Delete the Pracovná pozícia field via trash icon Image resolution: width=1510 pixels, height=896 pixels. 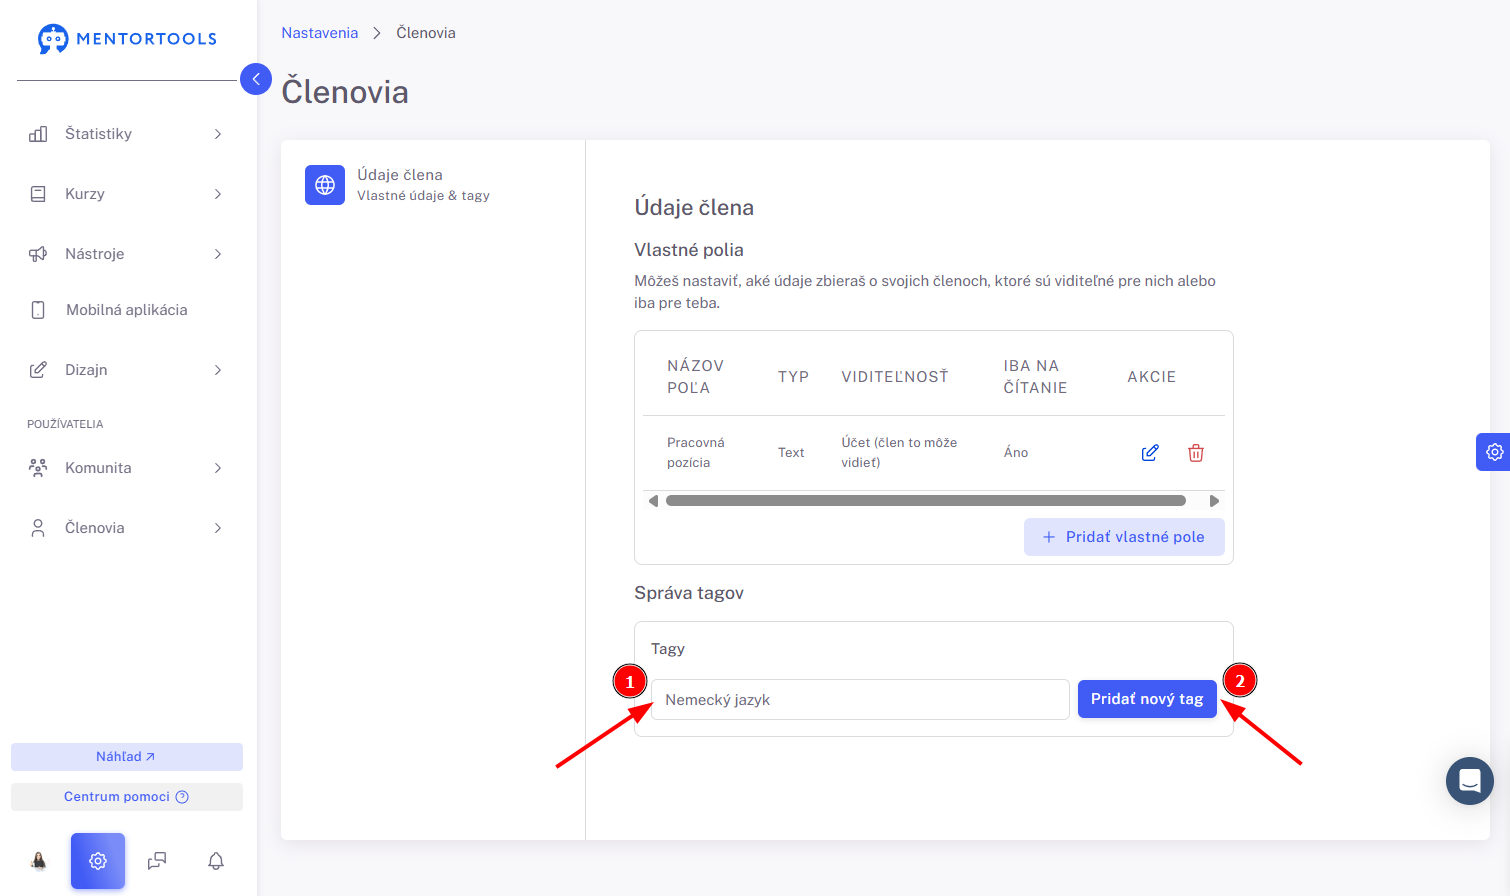(x=1196, y=453)
